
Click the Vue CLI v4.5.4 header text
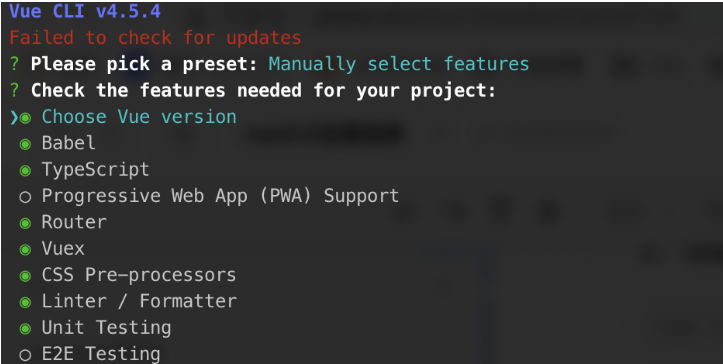pos(85,11)
